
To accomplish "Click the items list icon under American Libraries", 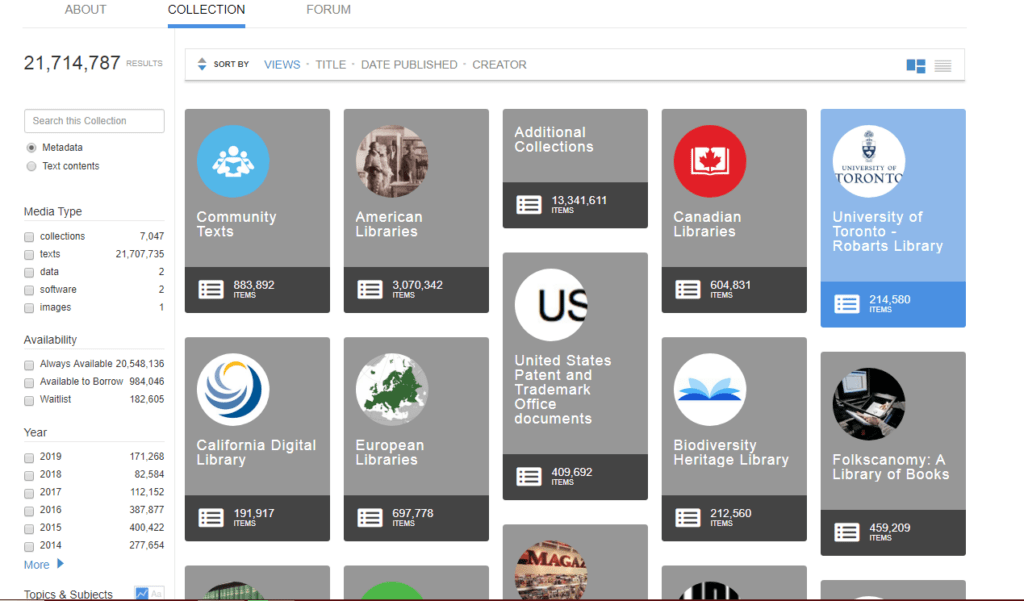I will 370,289.
